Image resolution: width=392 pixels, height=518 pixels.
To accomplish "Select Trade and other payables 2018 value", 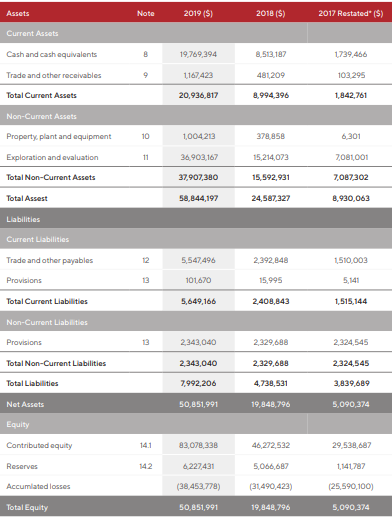I will 271,260.
